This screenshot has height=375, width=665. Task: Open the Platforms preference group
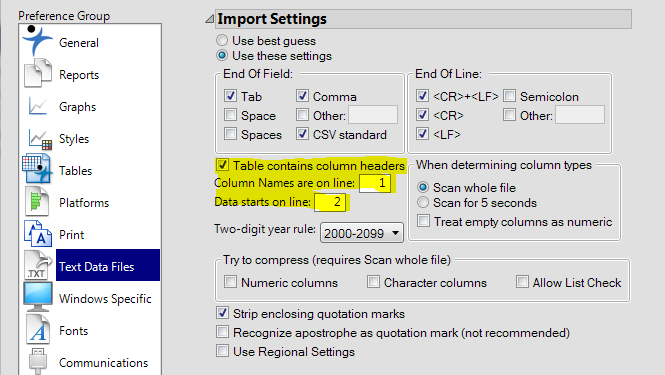pyautogui.click(x=84, y=203)
